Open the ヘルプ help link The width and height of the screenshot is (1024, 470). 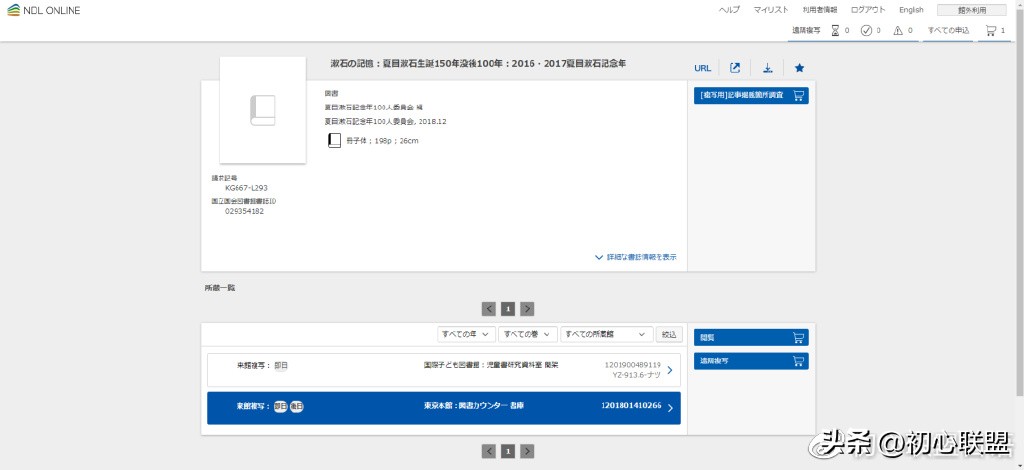pos(729,10)
